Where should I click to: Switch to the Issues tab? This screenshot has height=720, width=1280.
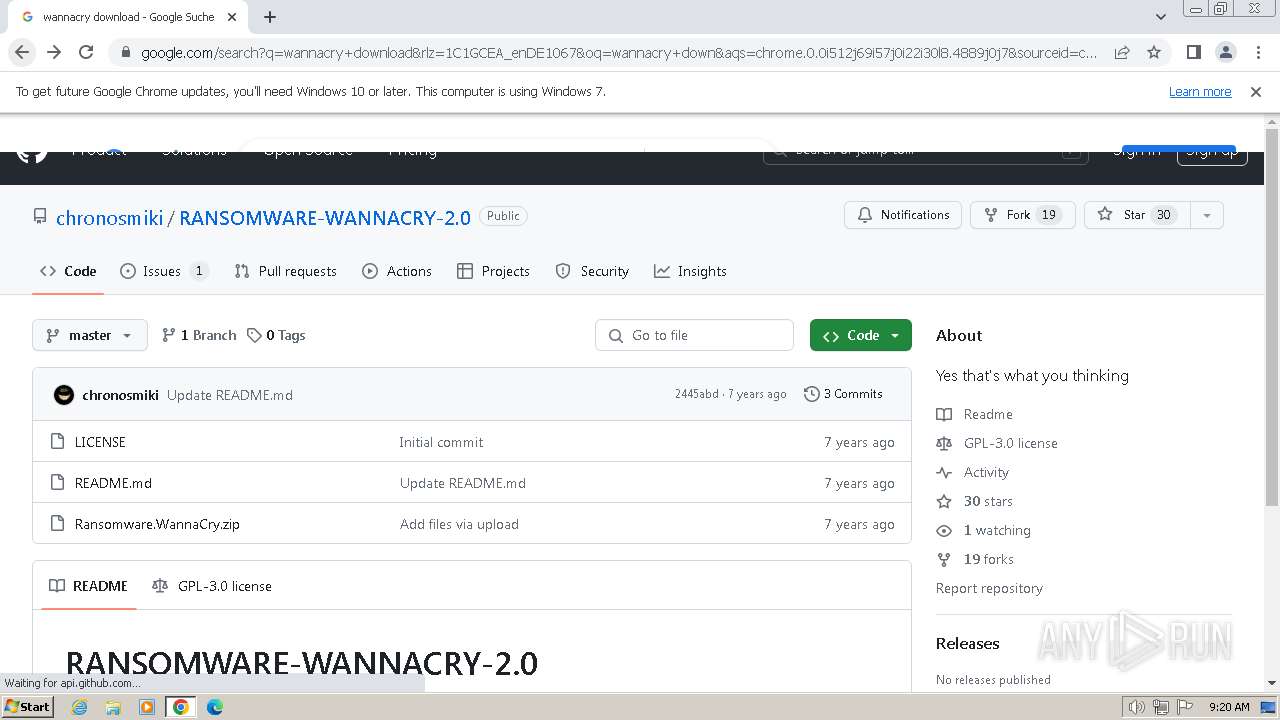[x=164, y=271]
